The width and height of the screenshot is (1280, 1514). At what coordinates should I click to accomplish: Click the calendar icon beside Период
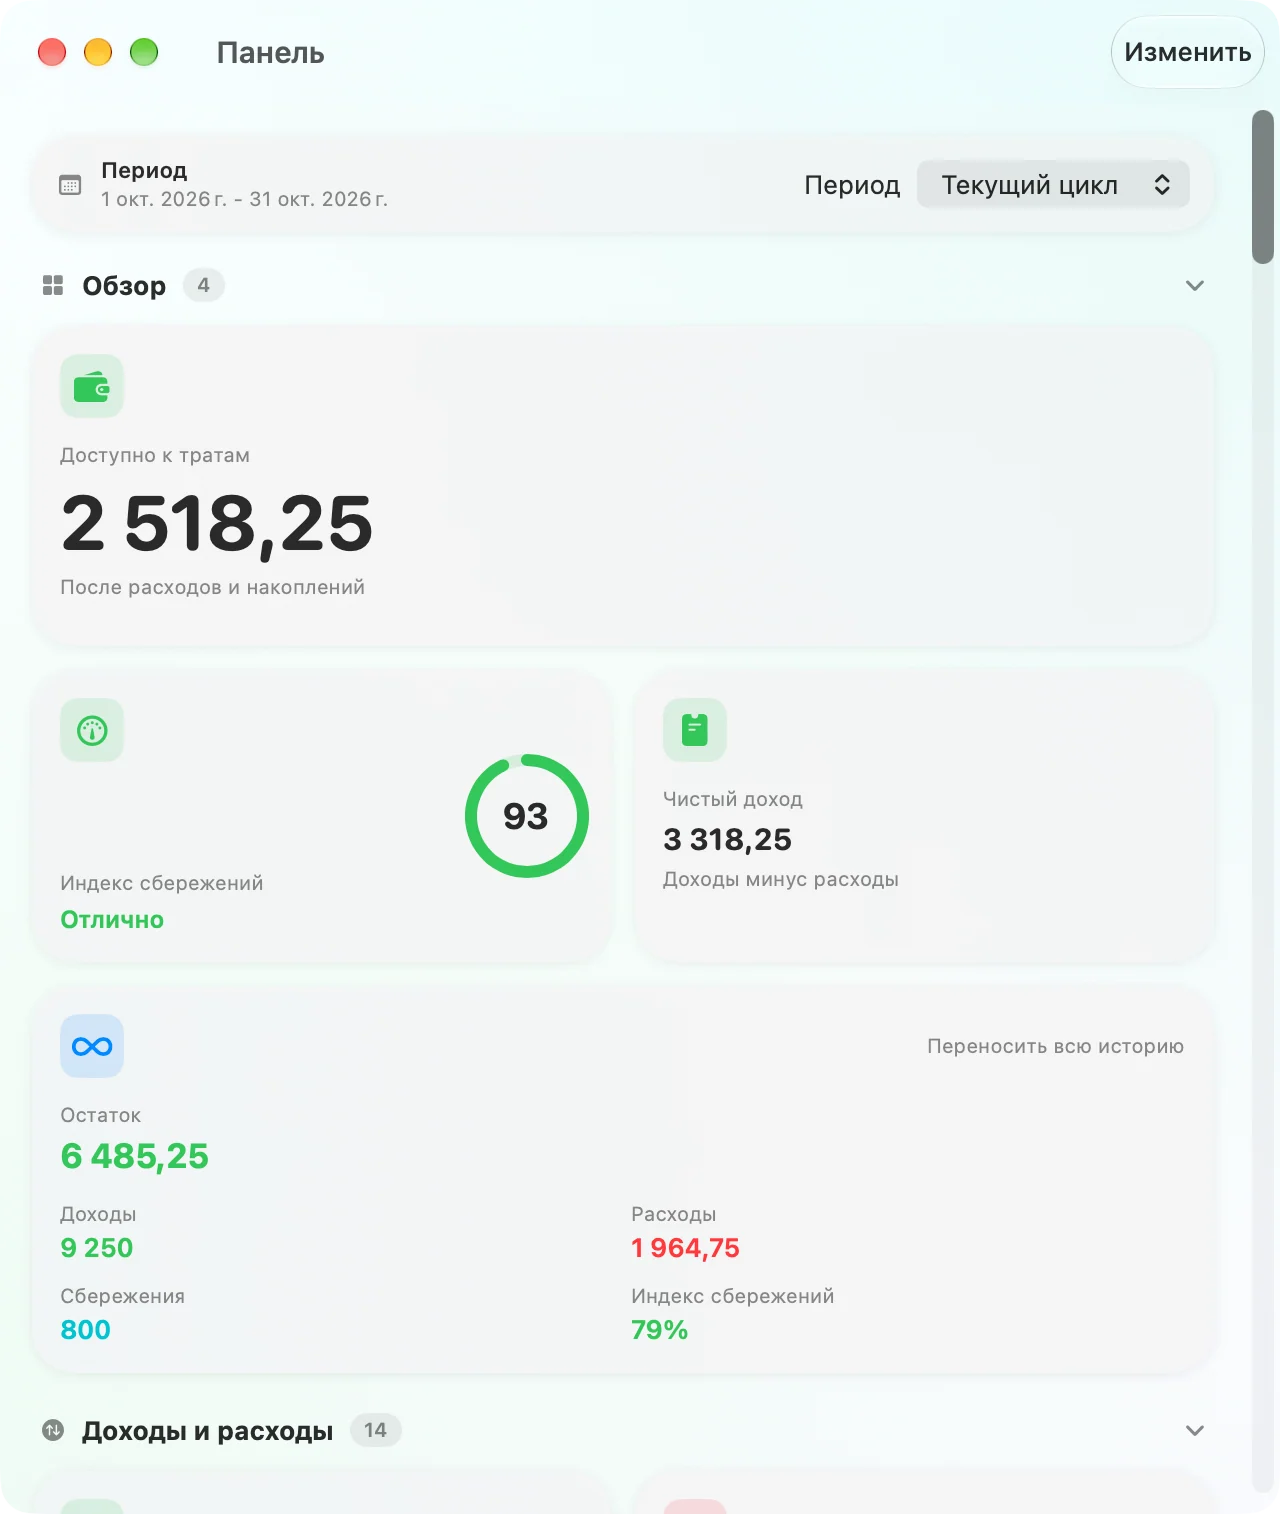click(70, 185)
